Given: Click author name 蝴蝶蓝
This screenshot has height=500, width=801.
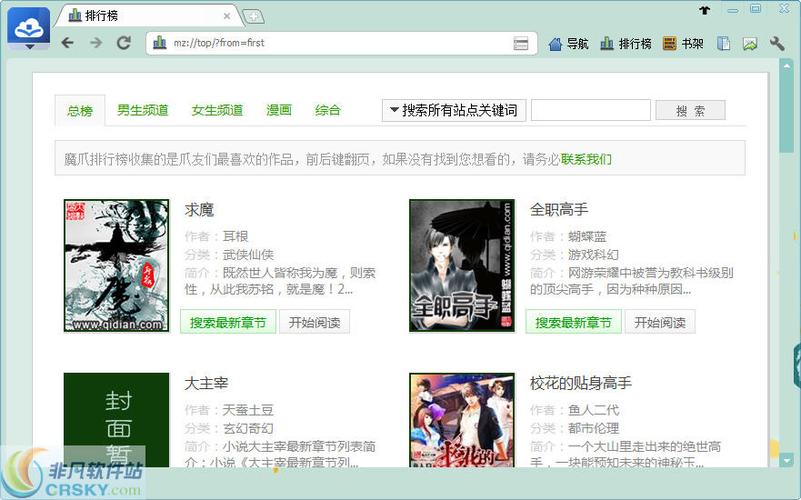Looking at the screenshot, I should pos(587,236).
